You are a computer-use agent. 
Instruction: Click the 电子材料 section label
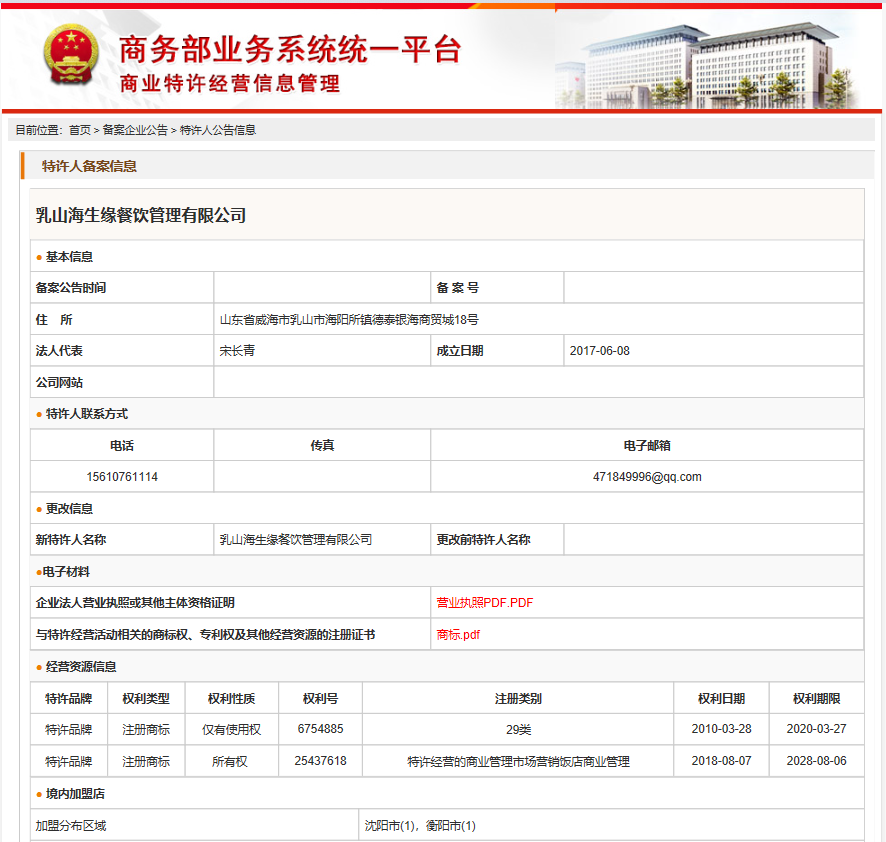[66, 572]
